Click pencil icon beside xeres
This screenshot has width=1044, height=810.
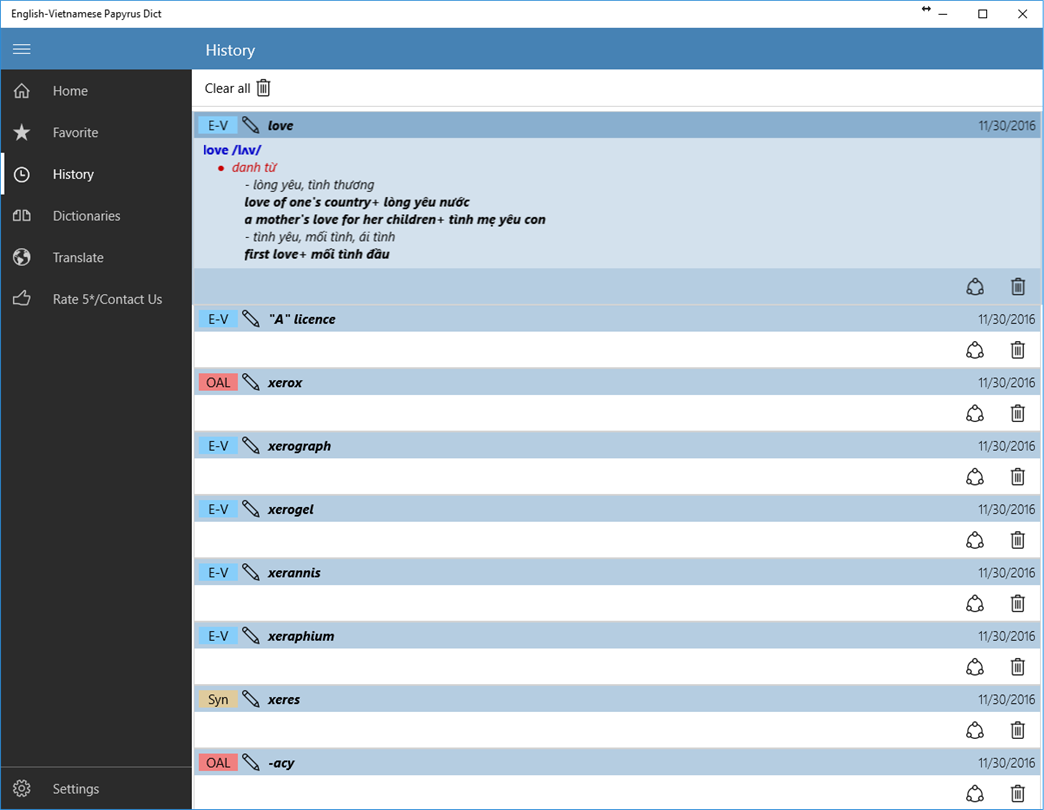tap(250, 699)
